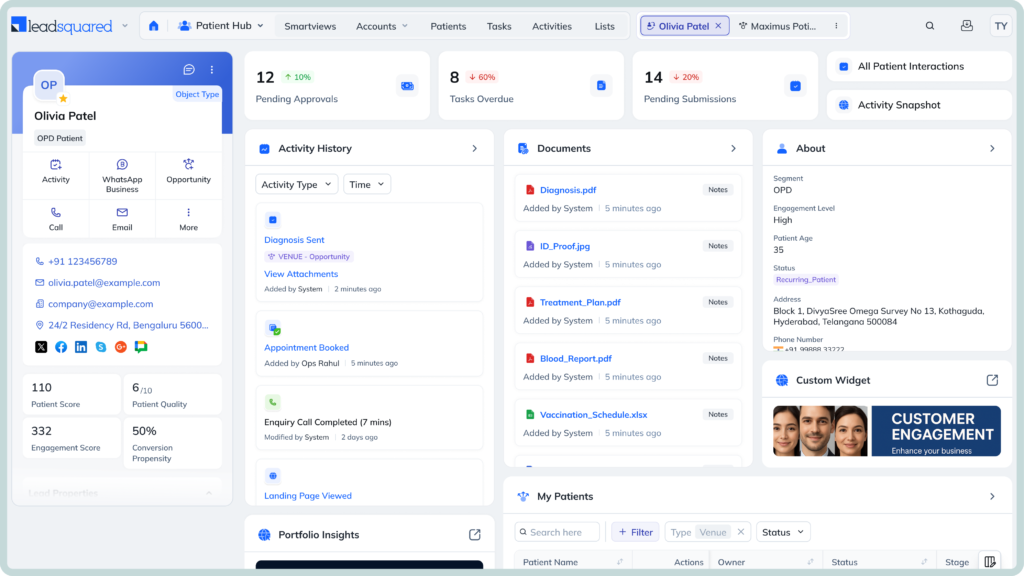This screenshot has height=576, width=1024.
Task: Open the Time filter dropdown
Action: [366, 184]
